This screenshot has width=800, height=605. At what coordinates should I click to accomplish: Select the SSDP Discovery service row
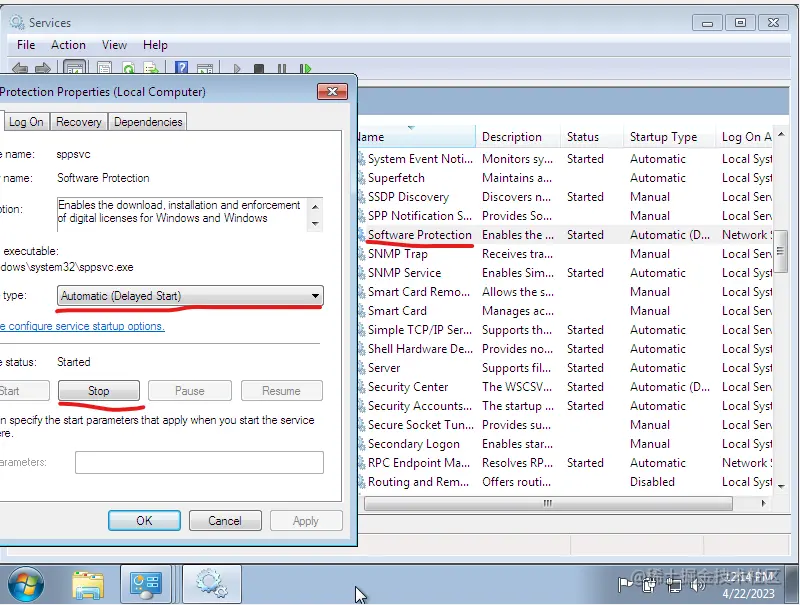tap(565, 197)
